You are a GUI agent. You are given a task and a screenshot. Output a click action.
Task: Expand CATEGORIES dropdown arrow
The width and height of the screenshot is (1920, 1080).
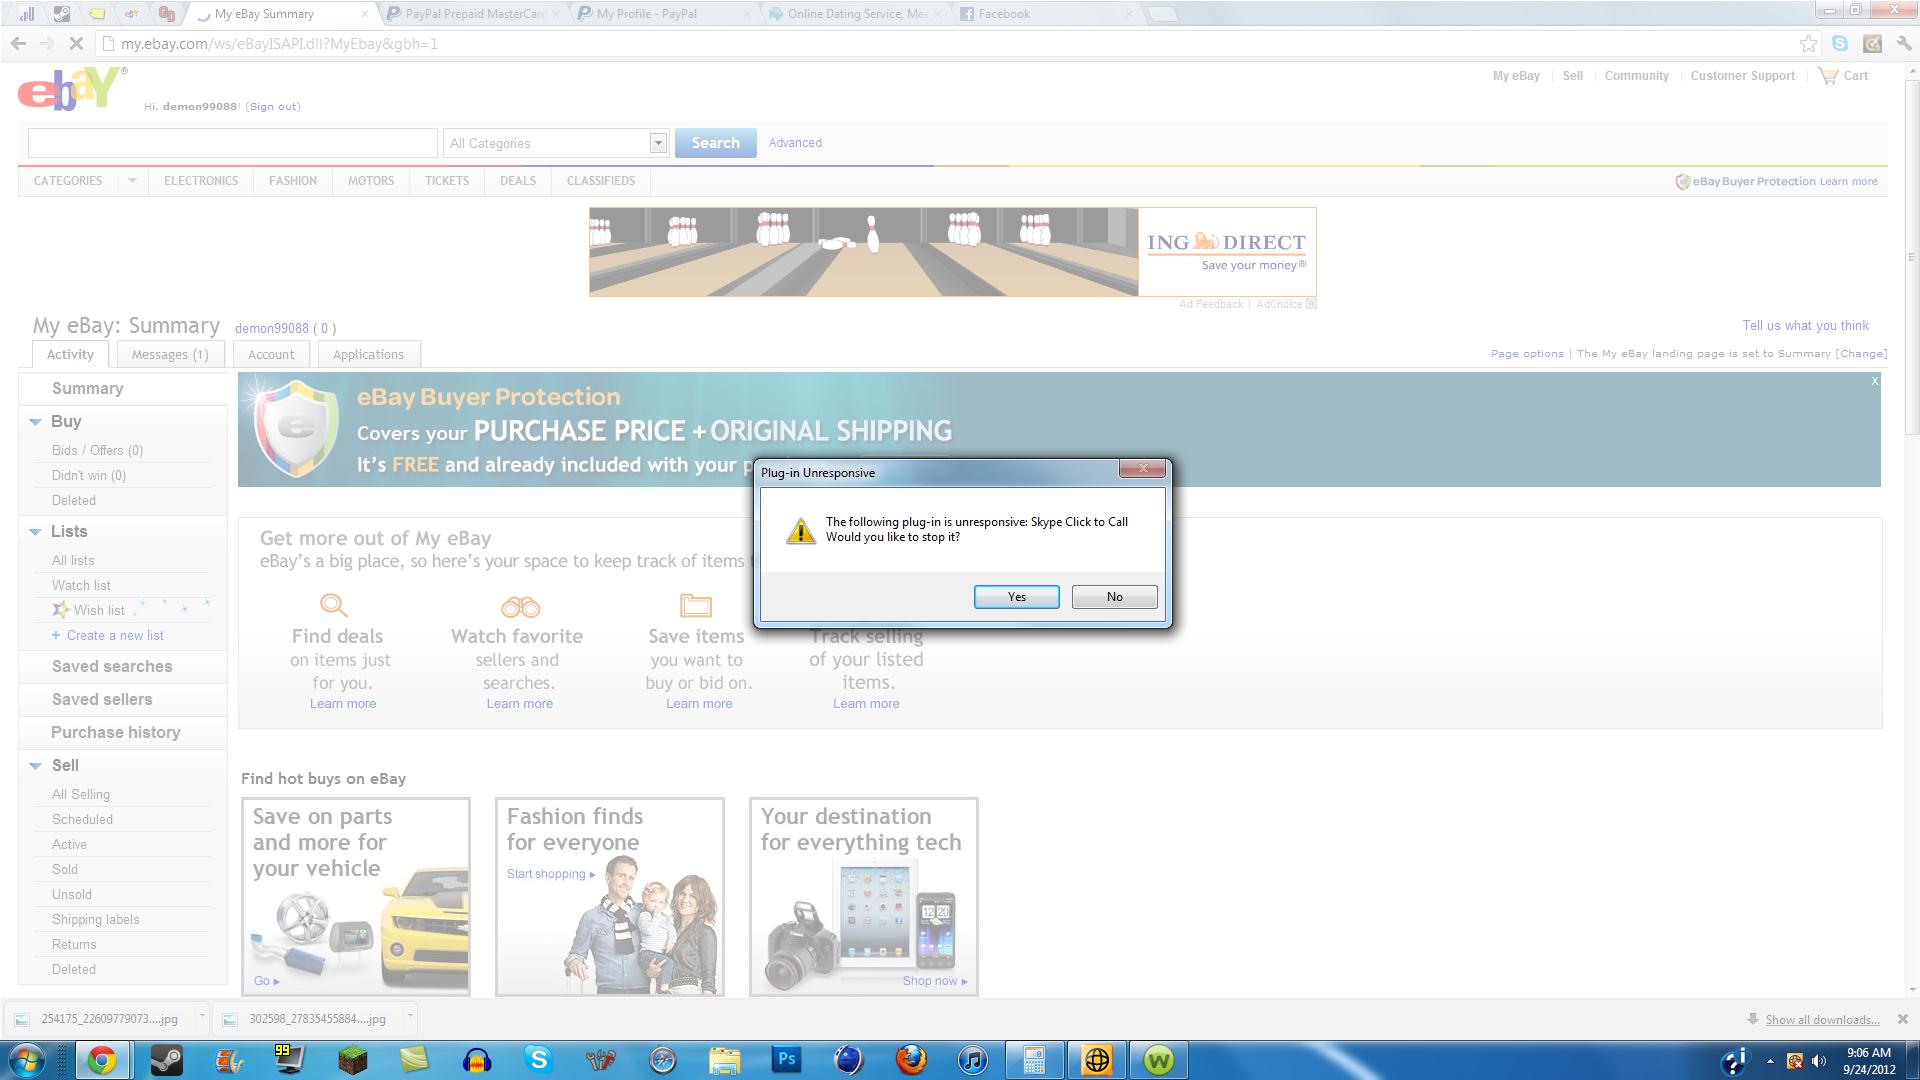[x=131, y=181]
